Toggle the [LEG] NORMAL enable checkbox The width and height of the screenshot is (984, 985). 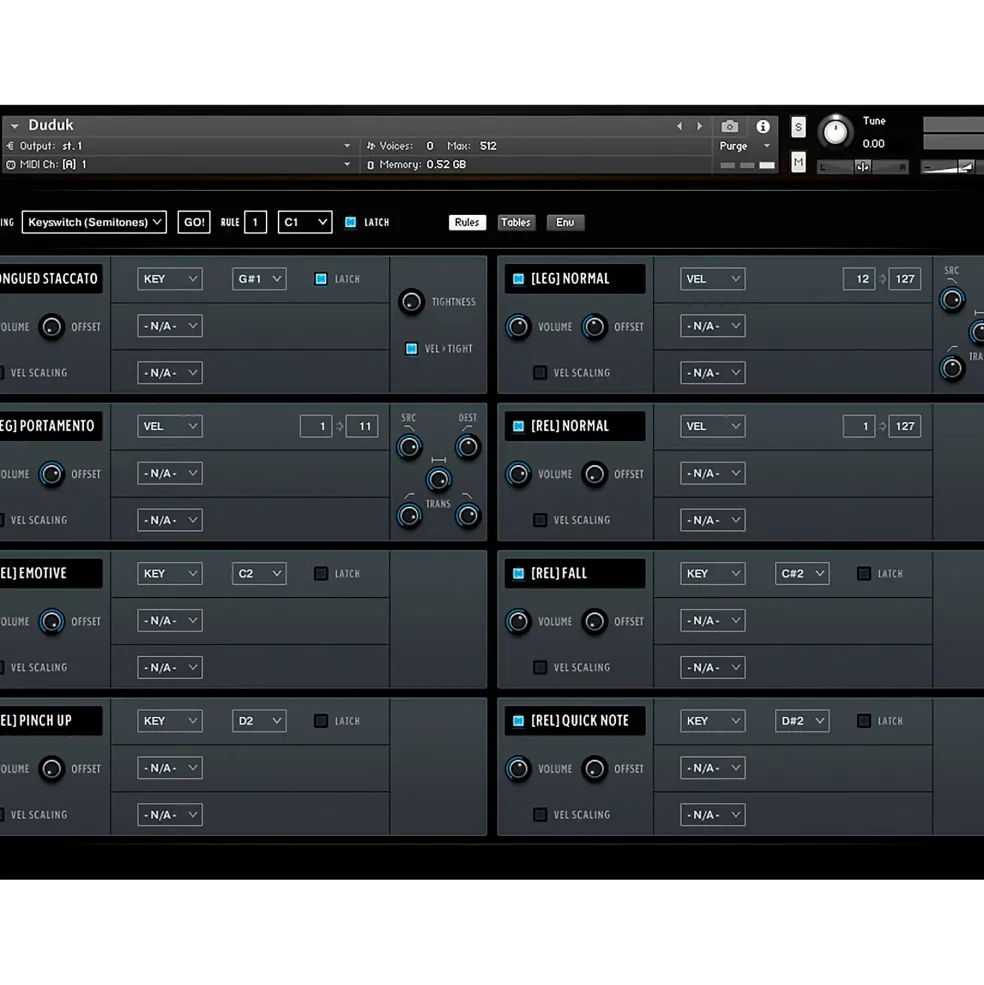point(518,279)
